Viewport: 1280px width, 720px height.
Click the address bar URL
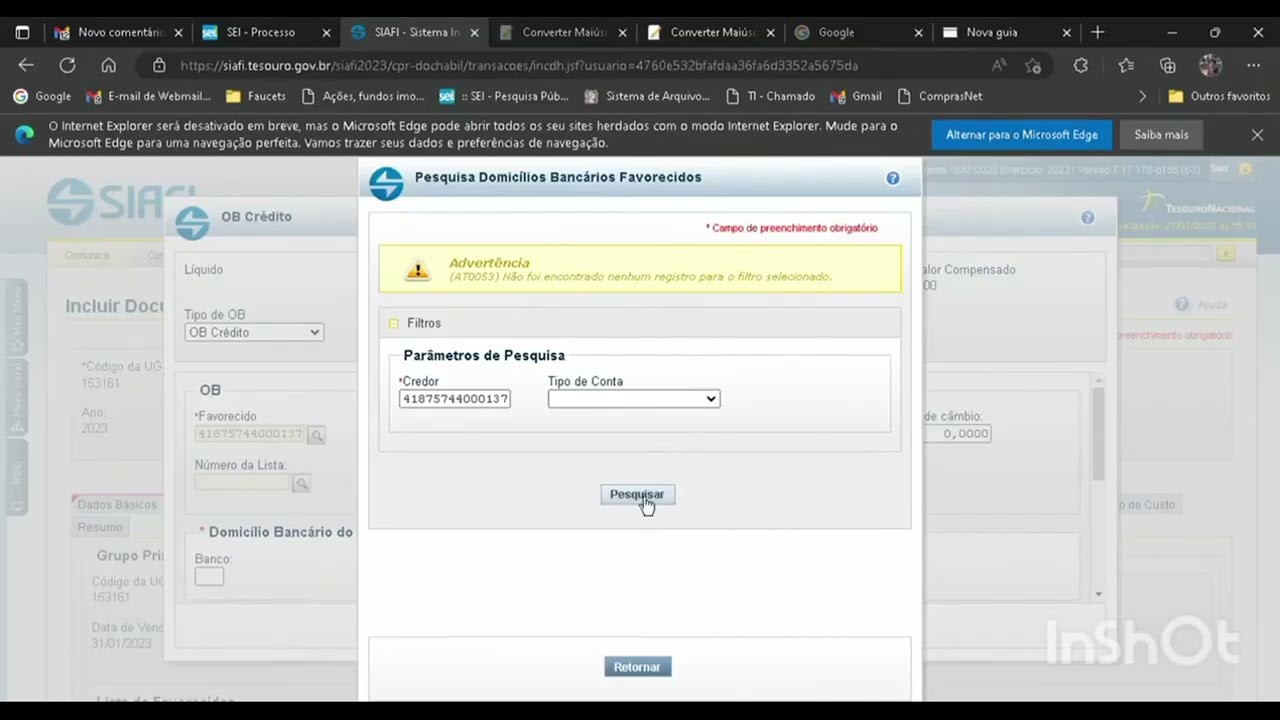tap(519, 65)
